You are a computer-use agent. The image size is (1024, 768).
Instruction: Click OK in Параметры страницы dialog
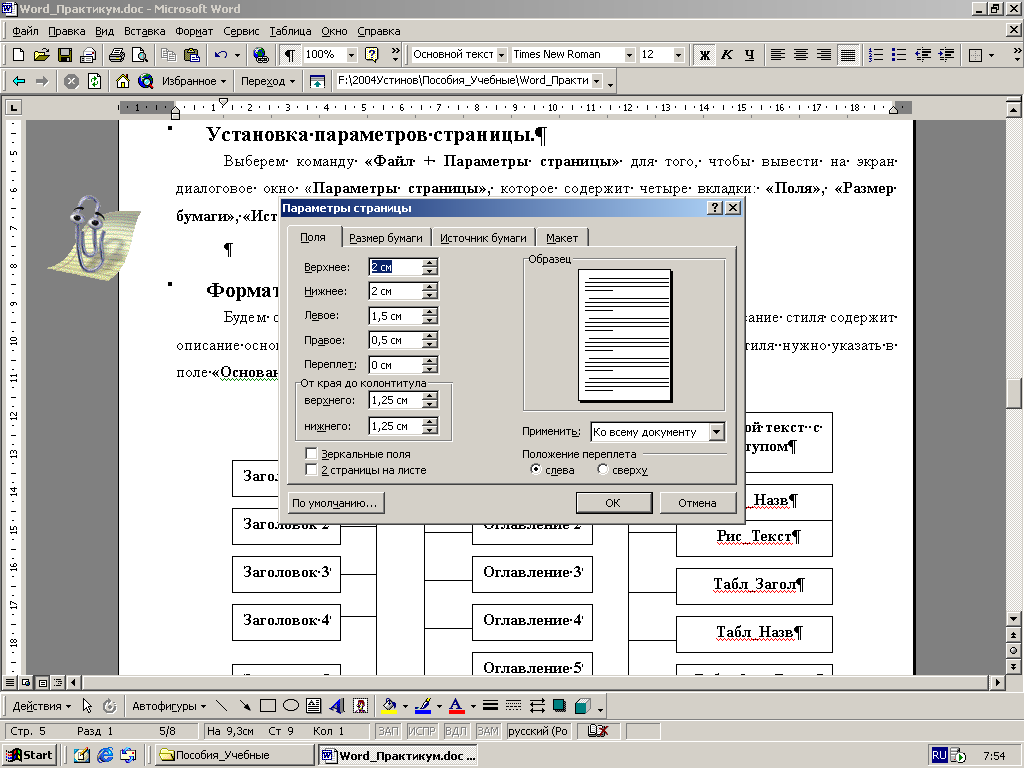(x=613, y=503)
